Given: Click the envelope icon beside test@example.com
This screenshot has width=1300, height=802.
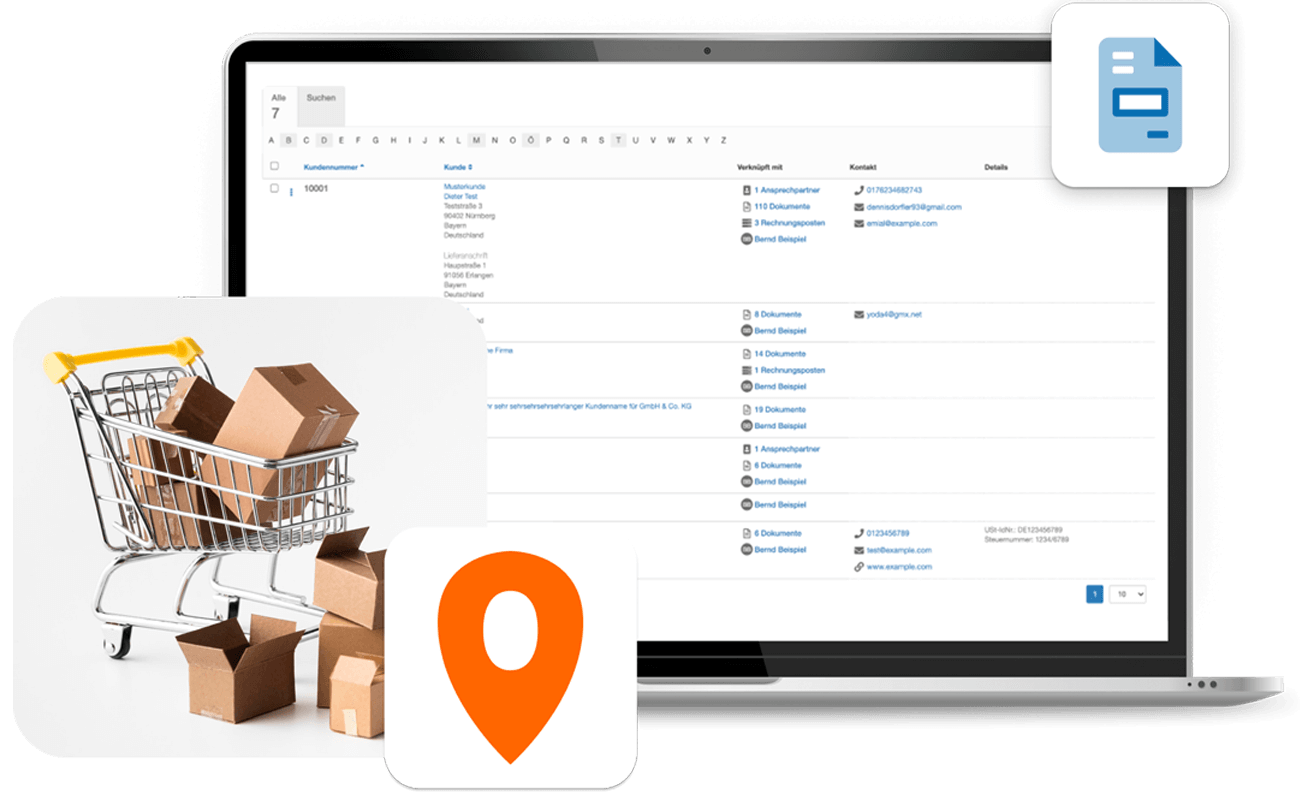Looking at the screenshot, I should tap(859, 550).
